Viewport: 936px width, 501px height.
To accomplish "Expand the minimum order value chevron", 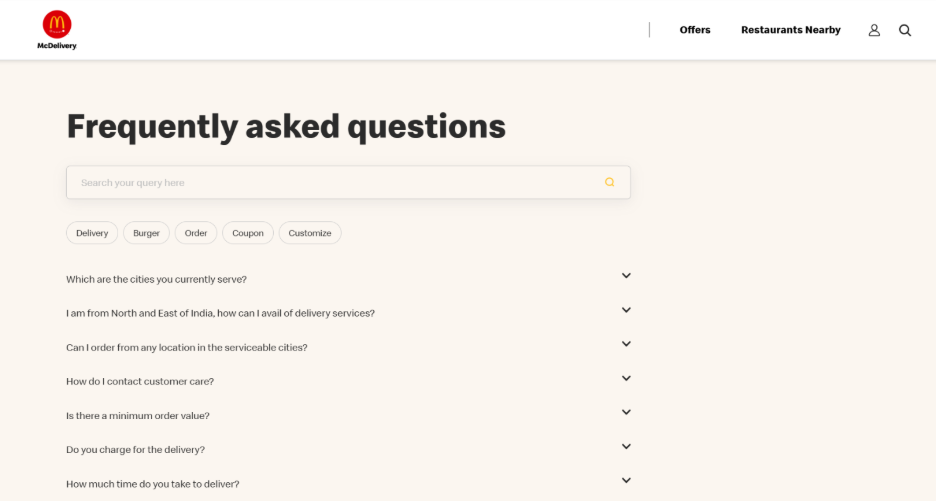I will (x=626, y=412).
